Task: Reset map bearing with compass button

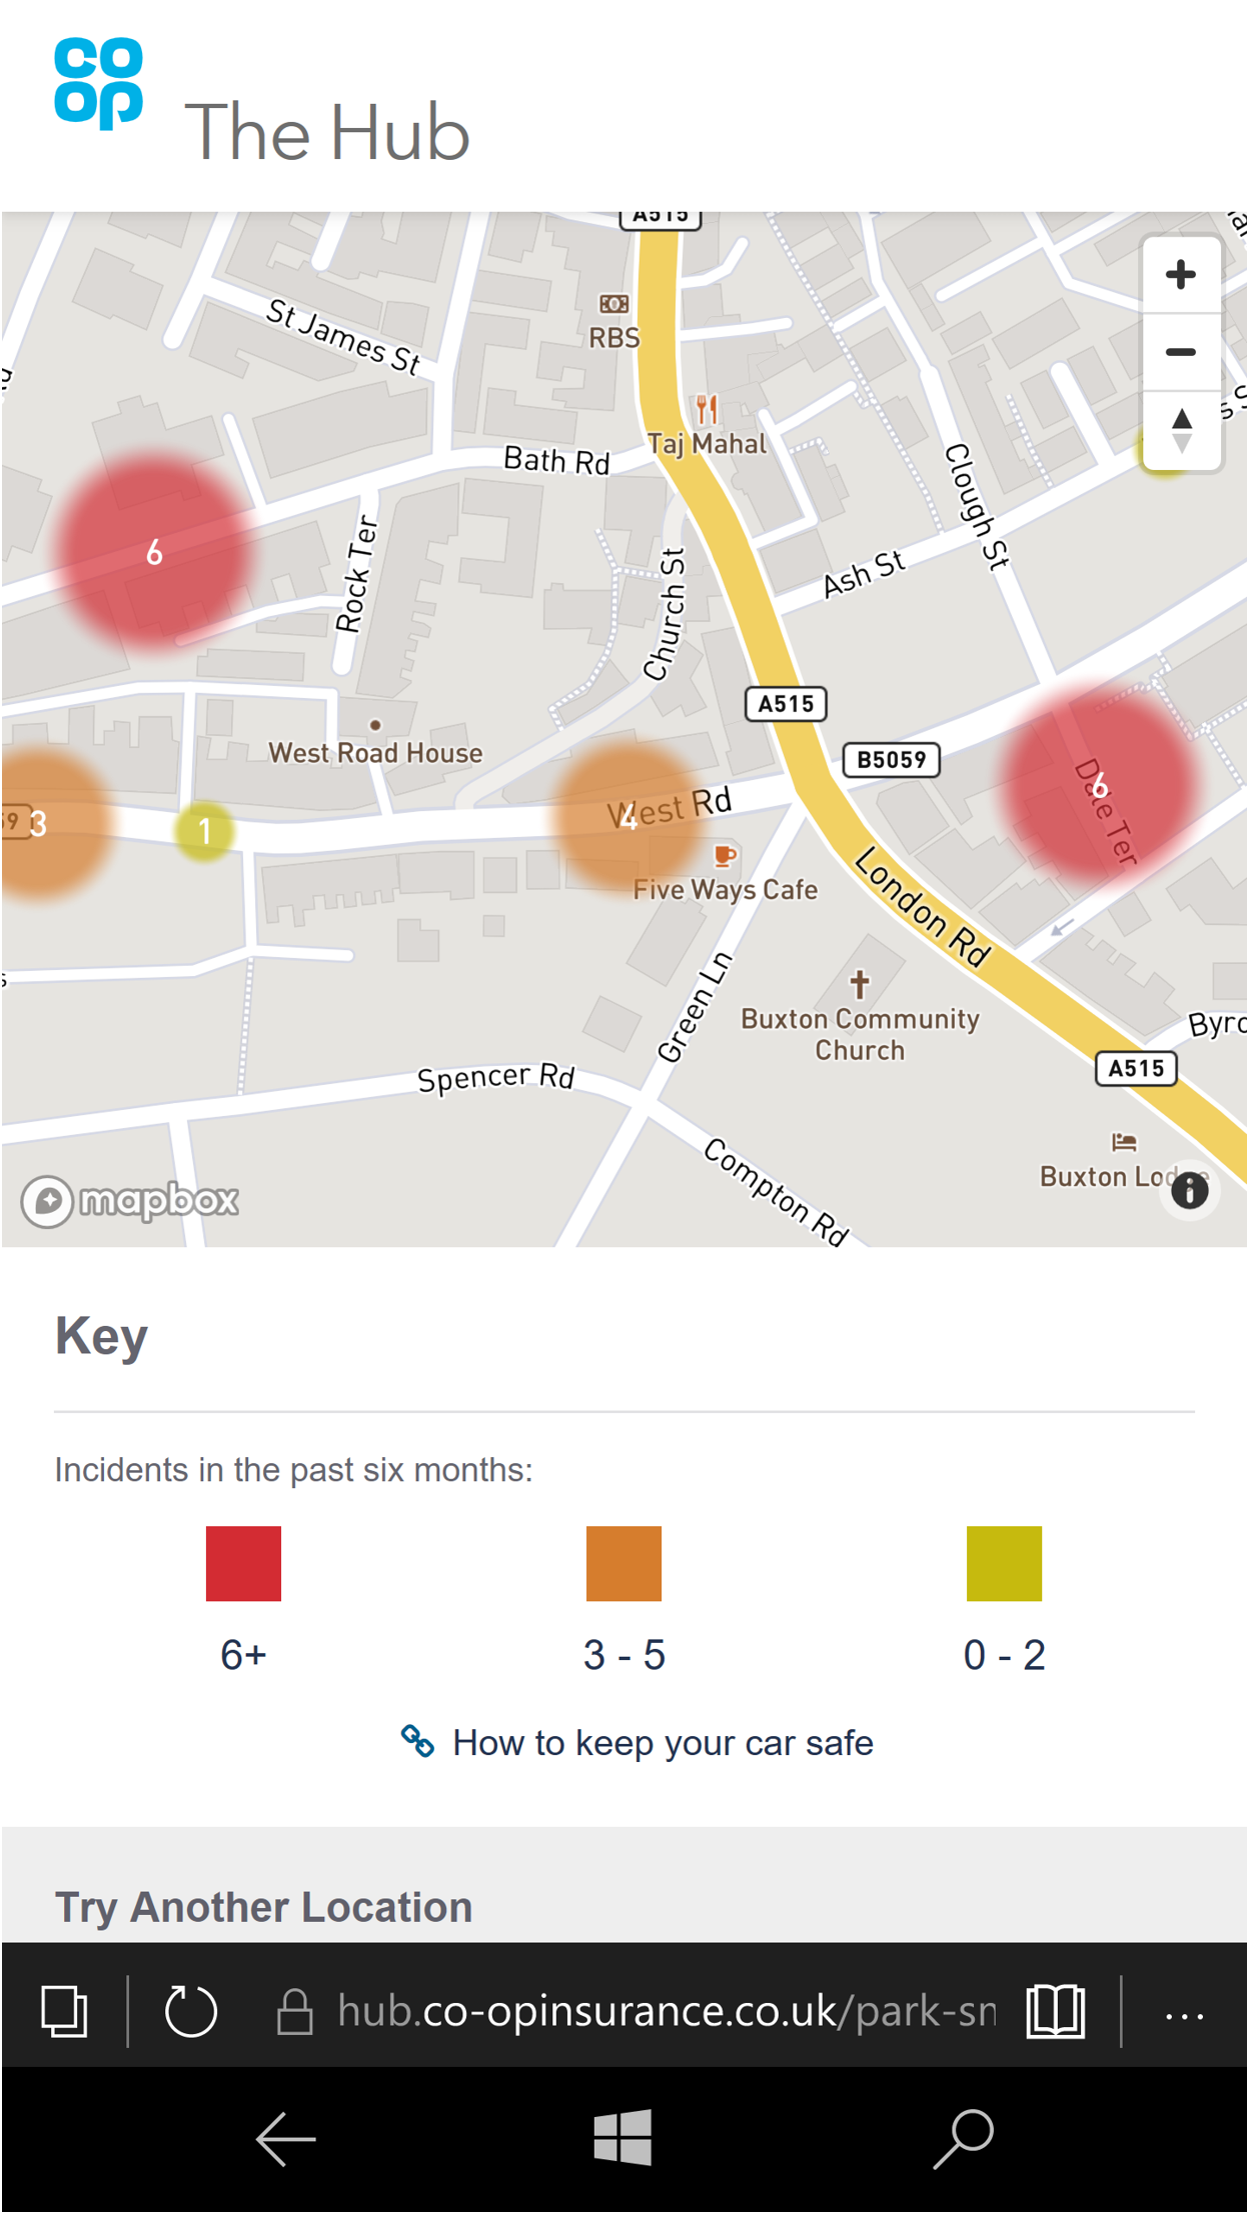Action: coord(1181,431)
